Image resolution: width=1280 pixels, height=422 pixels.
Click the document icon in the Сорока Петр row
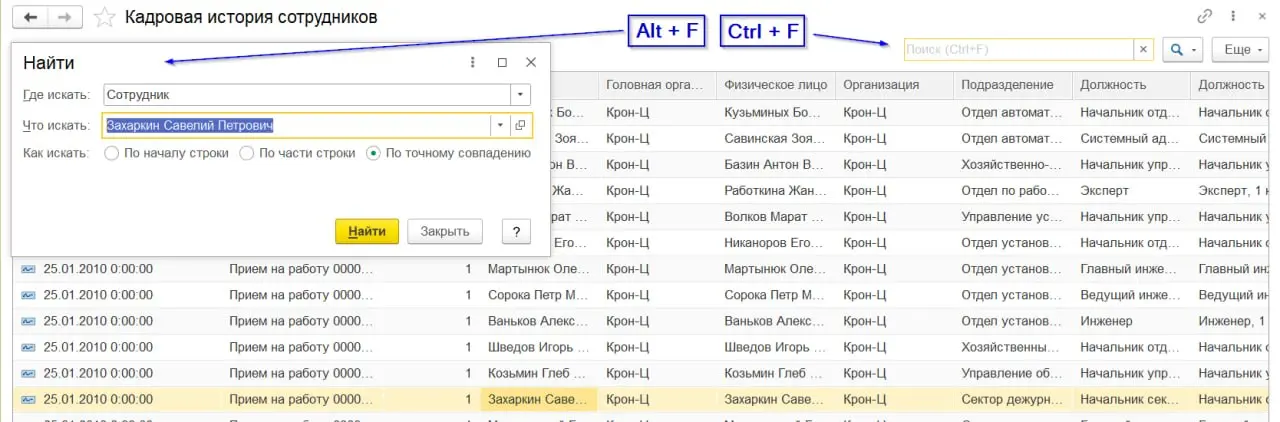pyautogui.click(x=28, y=295)
